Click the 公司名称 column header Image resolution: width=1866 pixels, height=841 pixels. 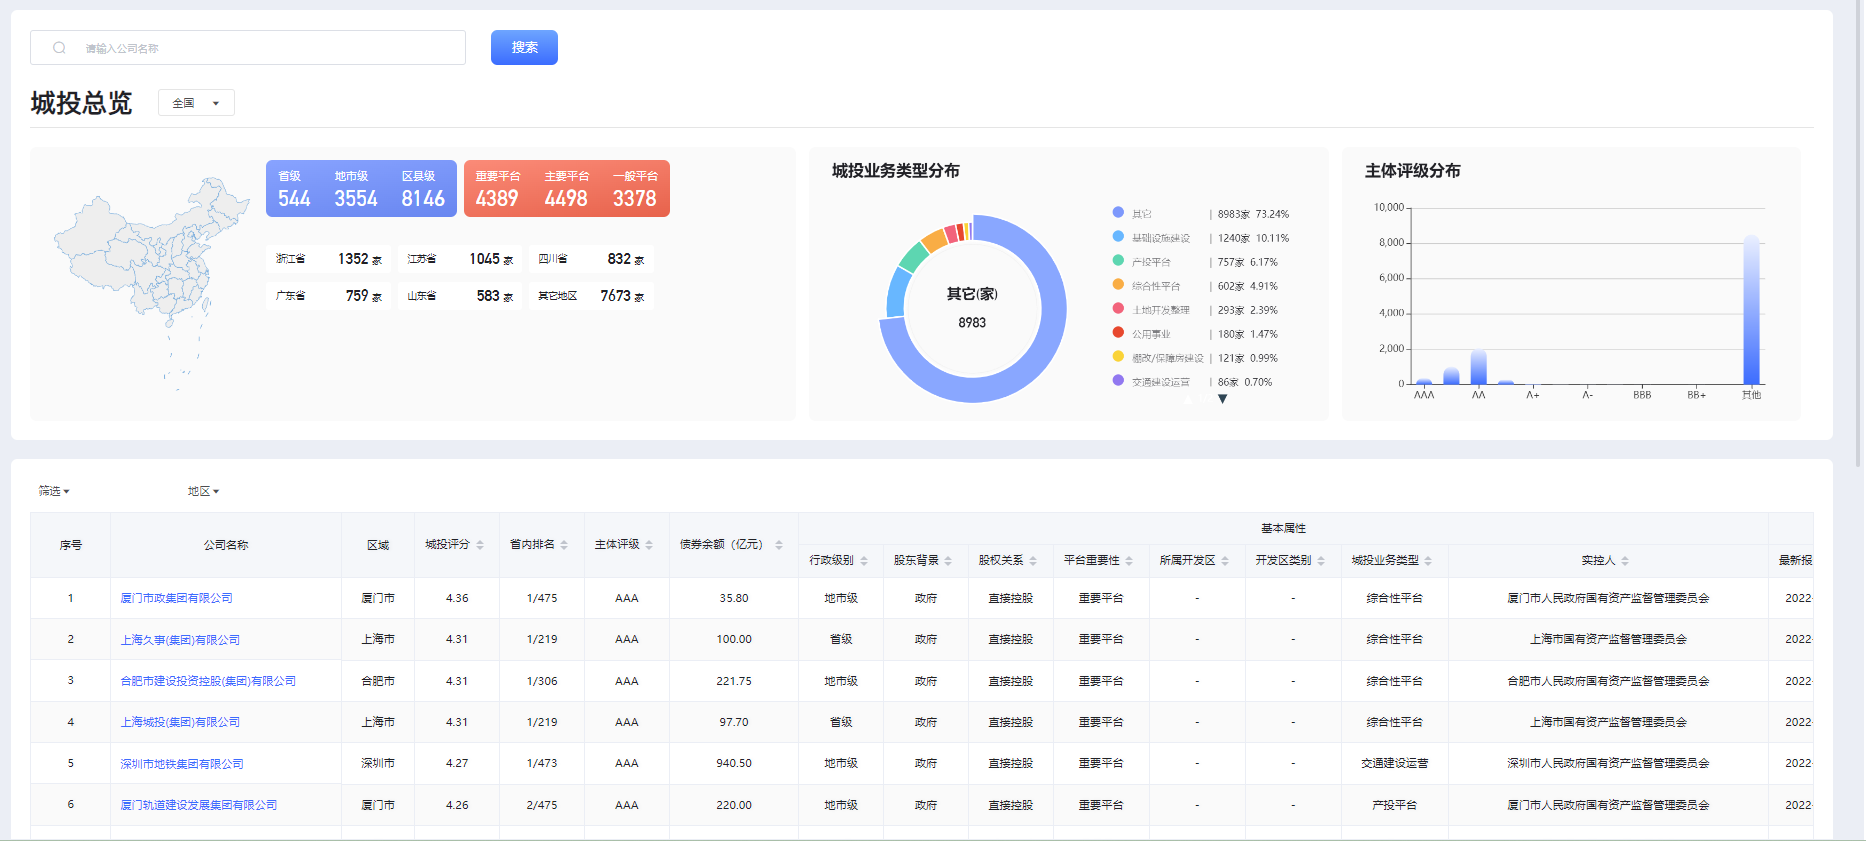point(226,545)
